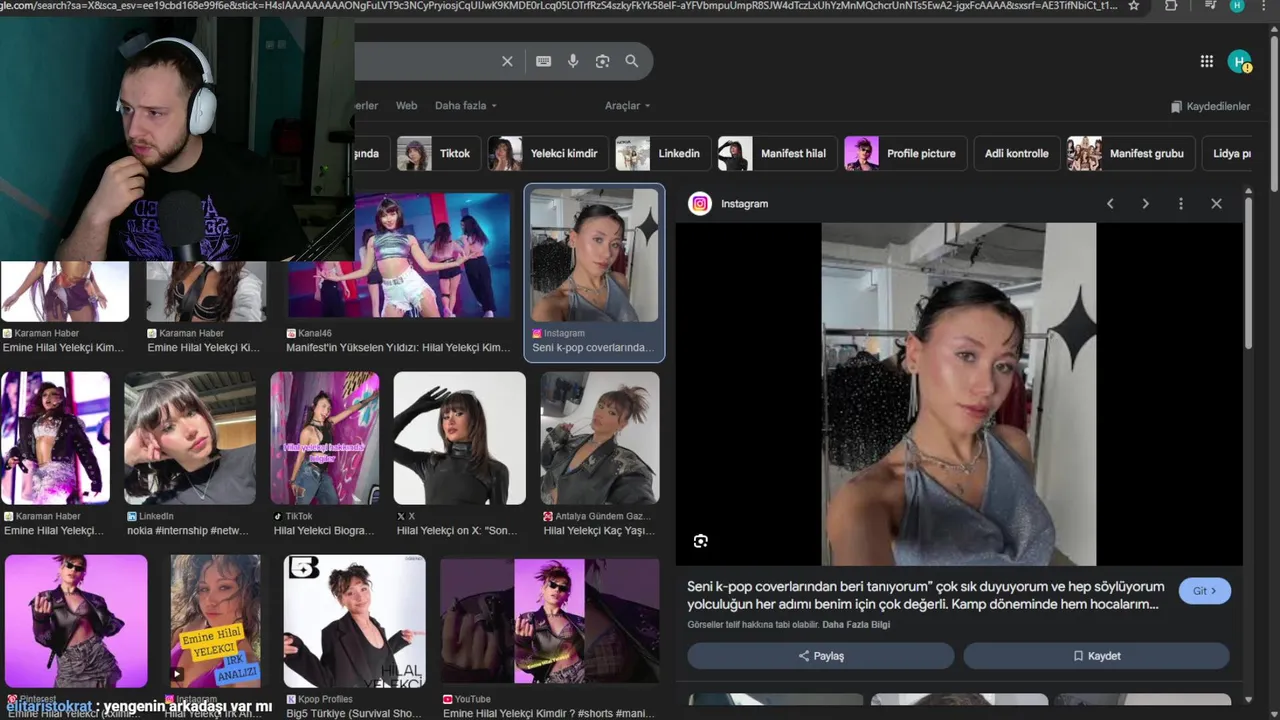Switch to the Web results tab
This screenshot has width=1280, height=720.
pyautogui.click(x=406, y=105)
